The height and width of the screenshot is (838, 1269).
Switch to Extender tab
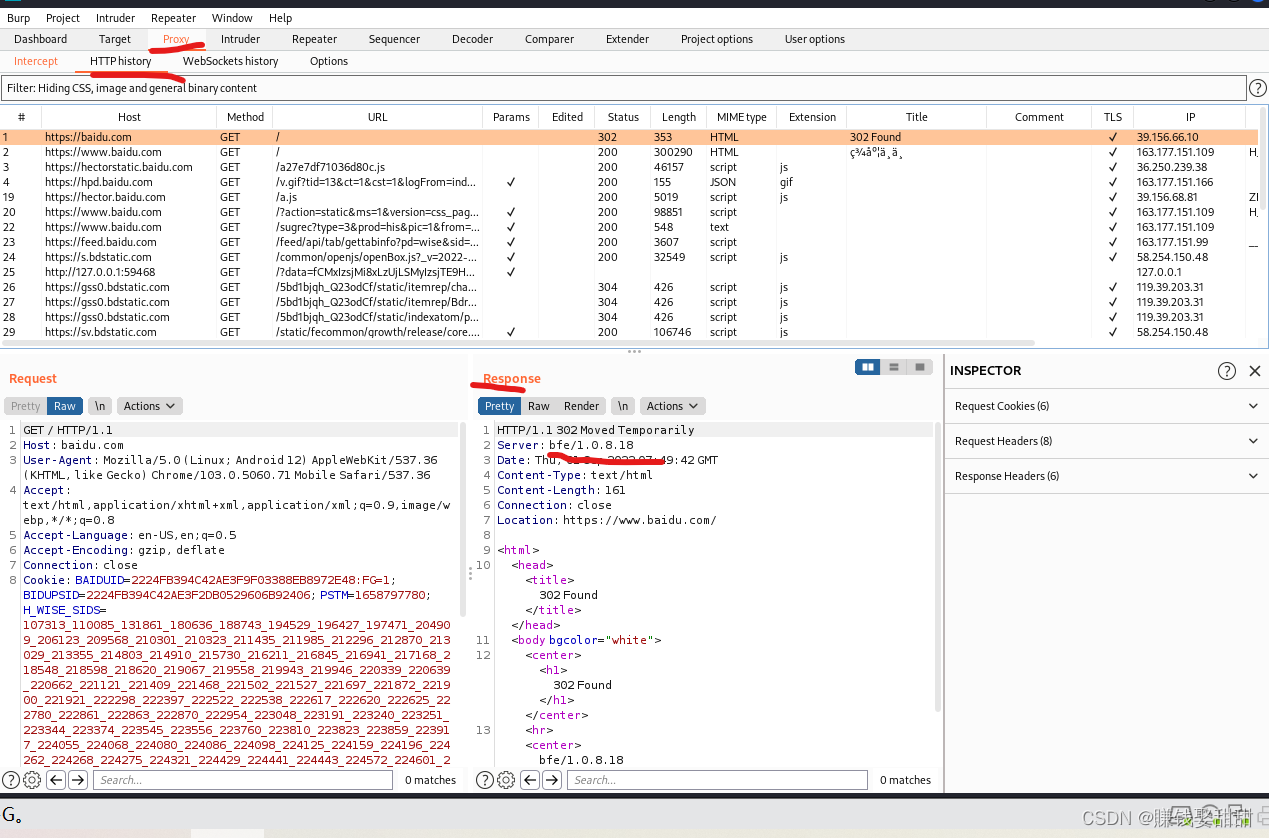pyautogui.click(x=628, y=39)
